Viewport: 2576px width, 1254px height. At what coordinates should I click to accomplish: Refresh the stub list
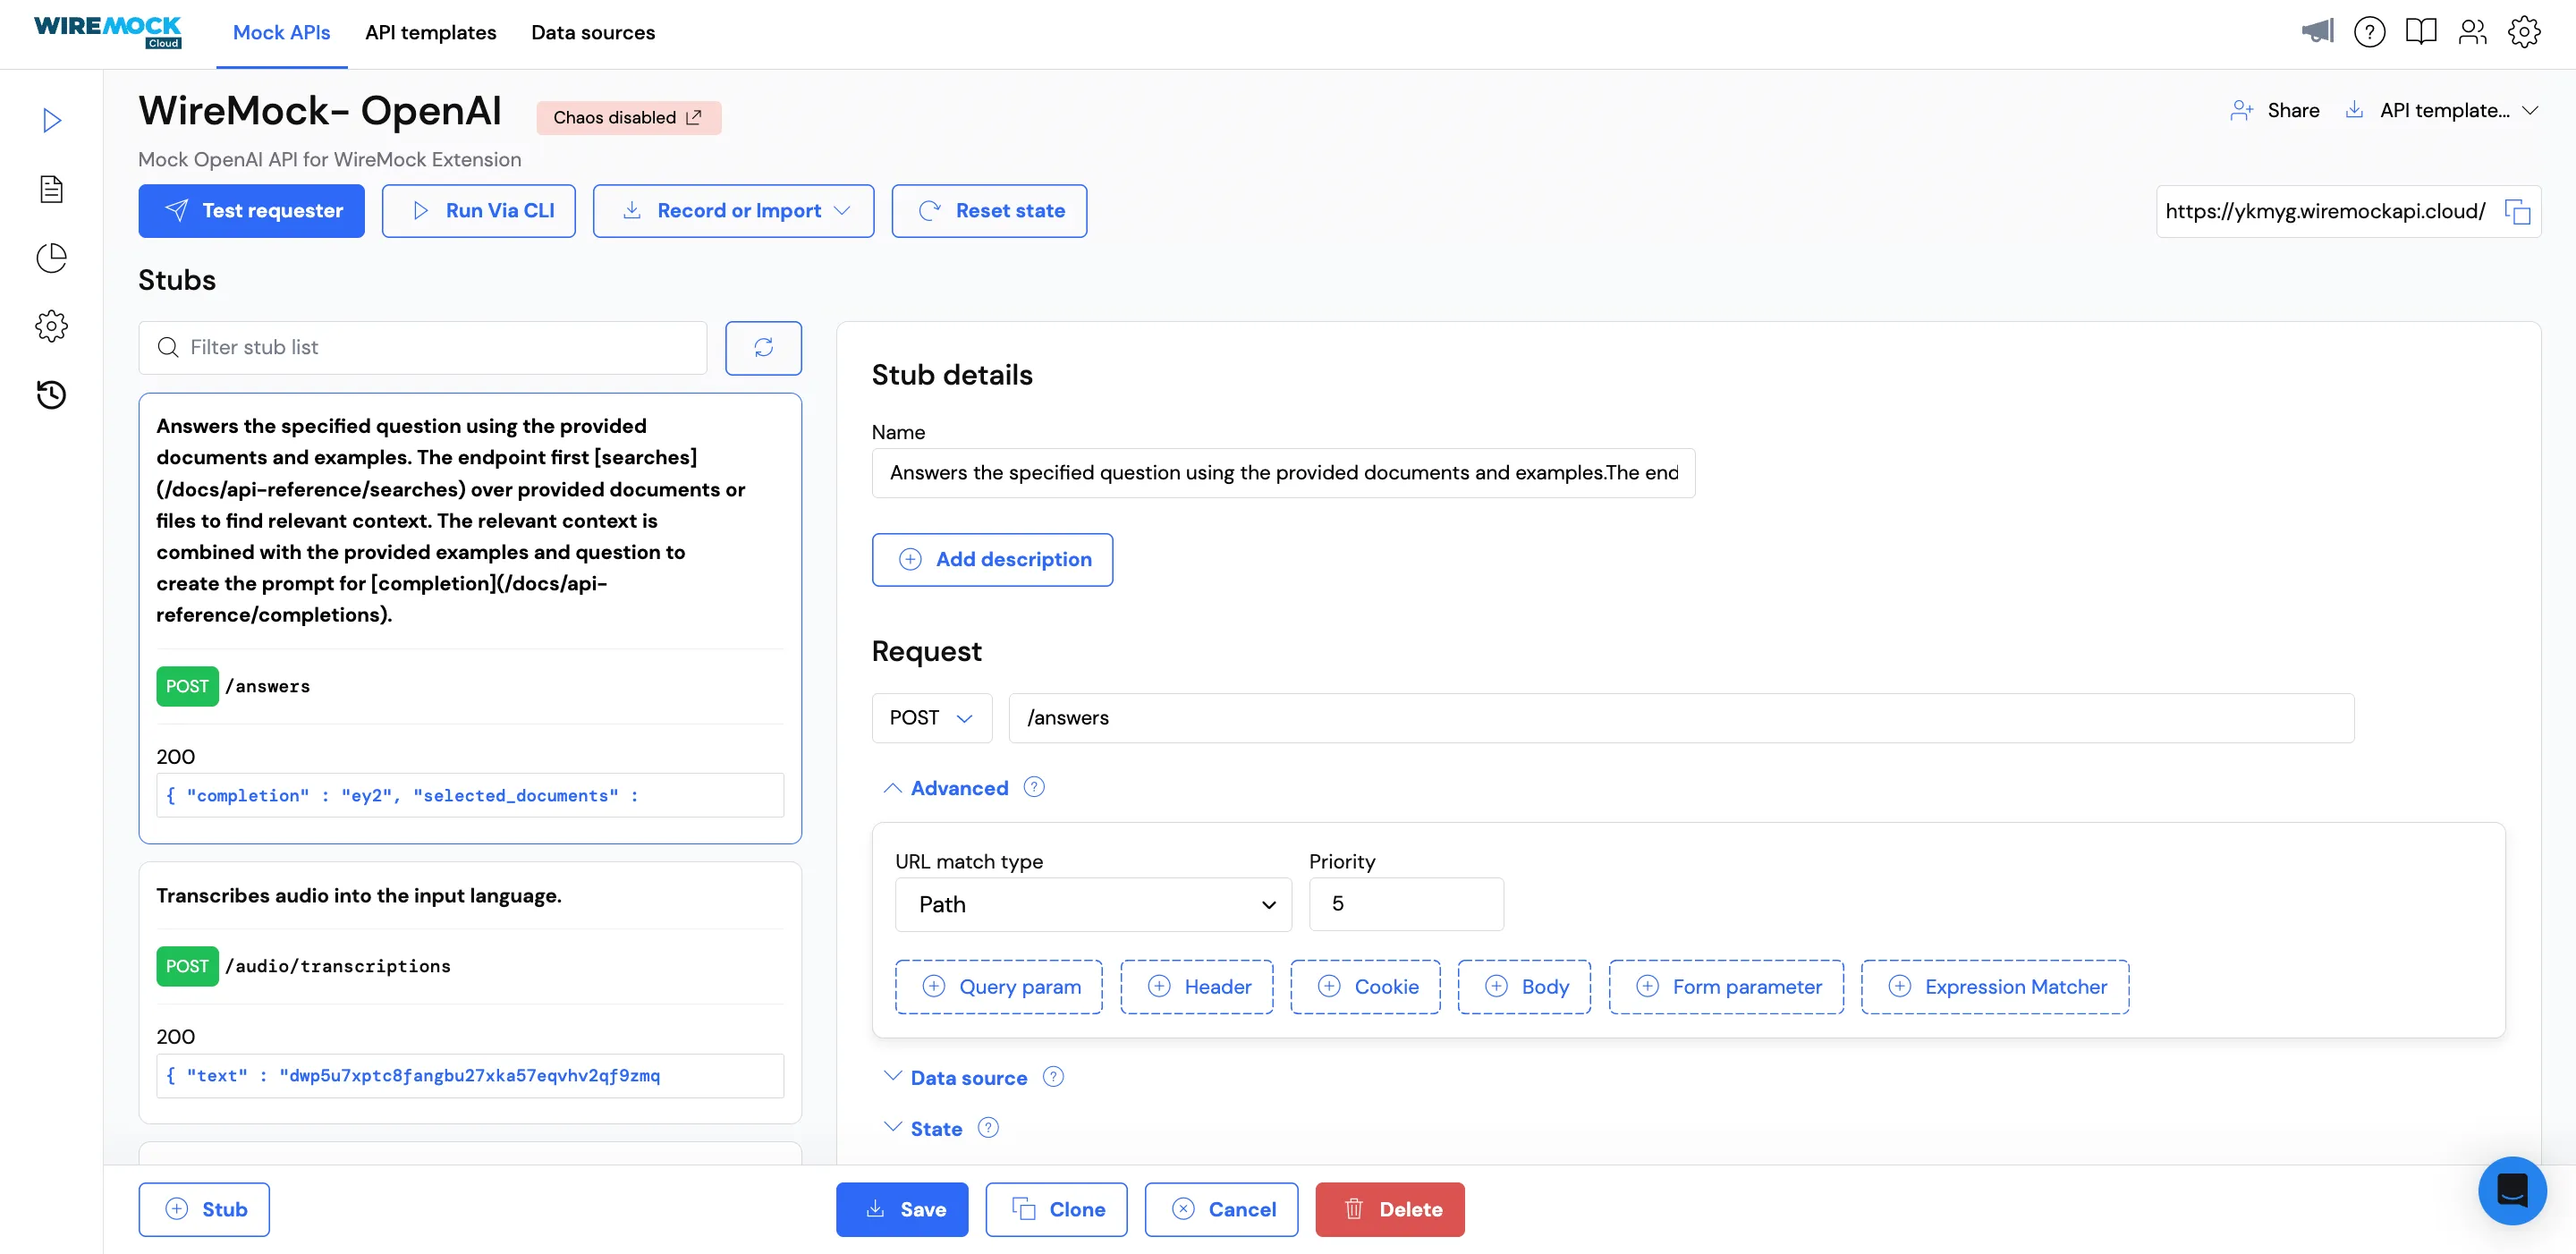coord(763,348)
